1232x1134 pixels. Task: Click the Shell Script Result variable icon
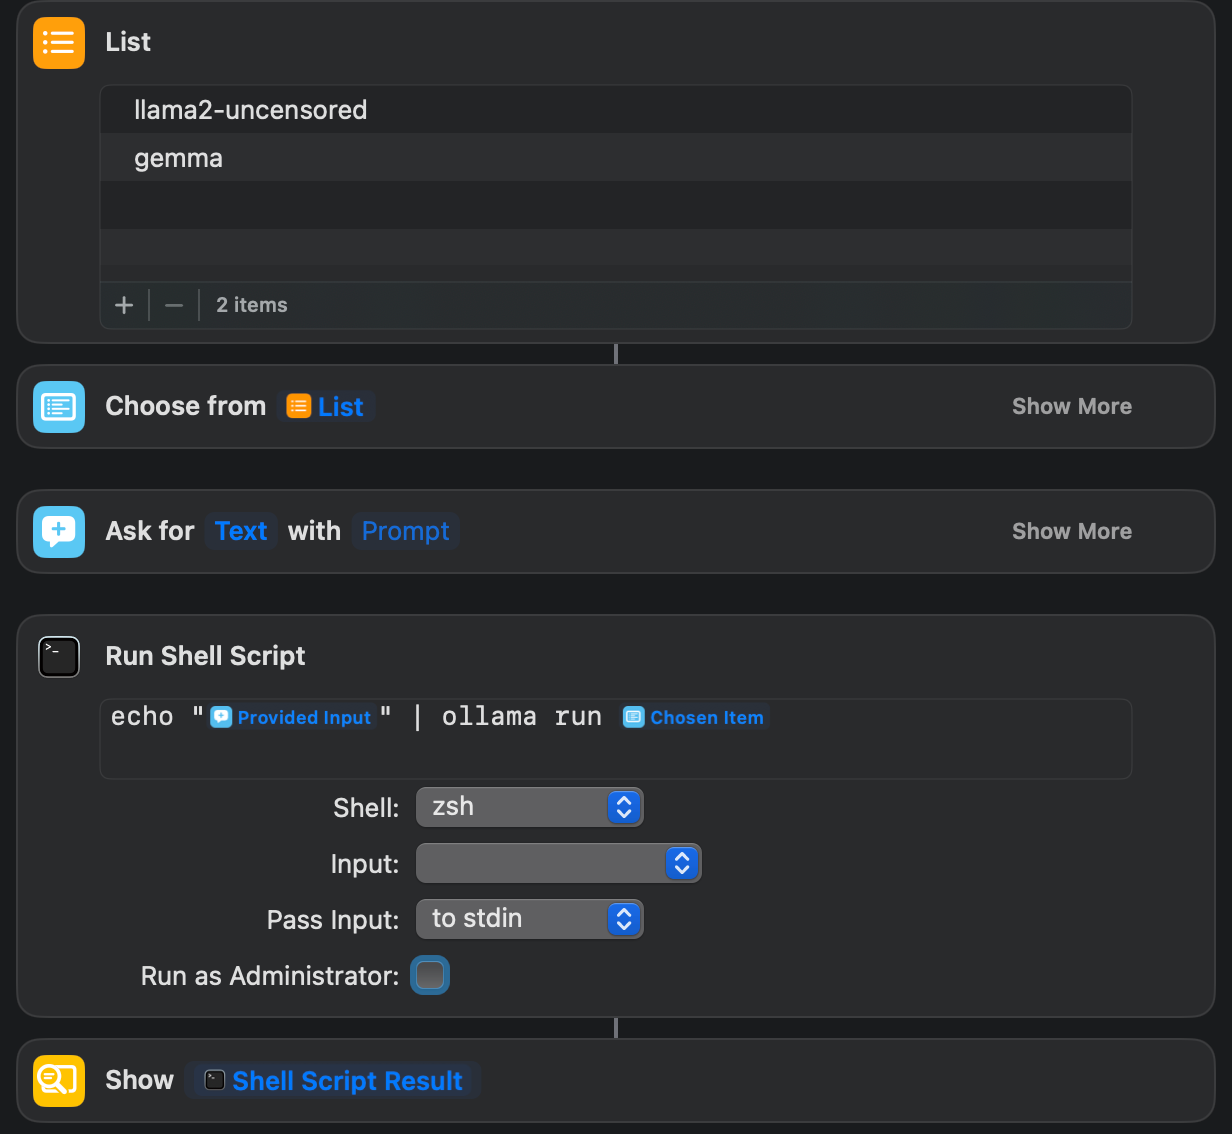pyautogui.click(x=213, y=1080)
